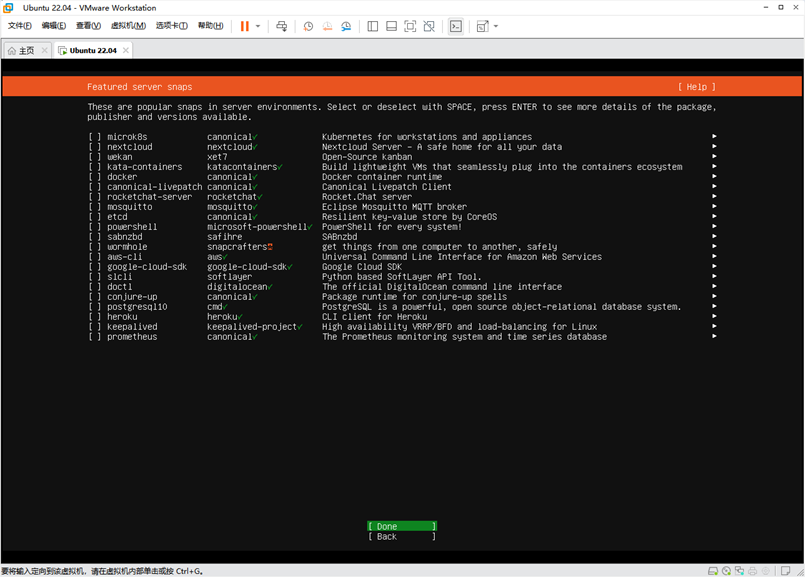Select the sabnzbd package name
Viewport: 805px width, 577px height.
point(125,237)
